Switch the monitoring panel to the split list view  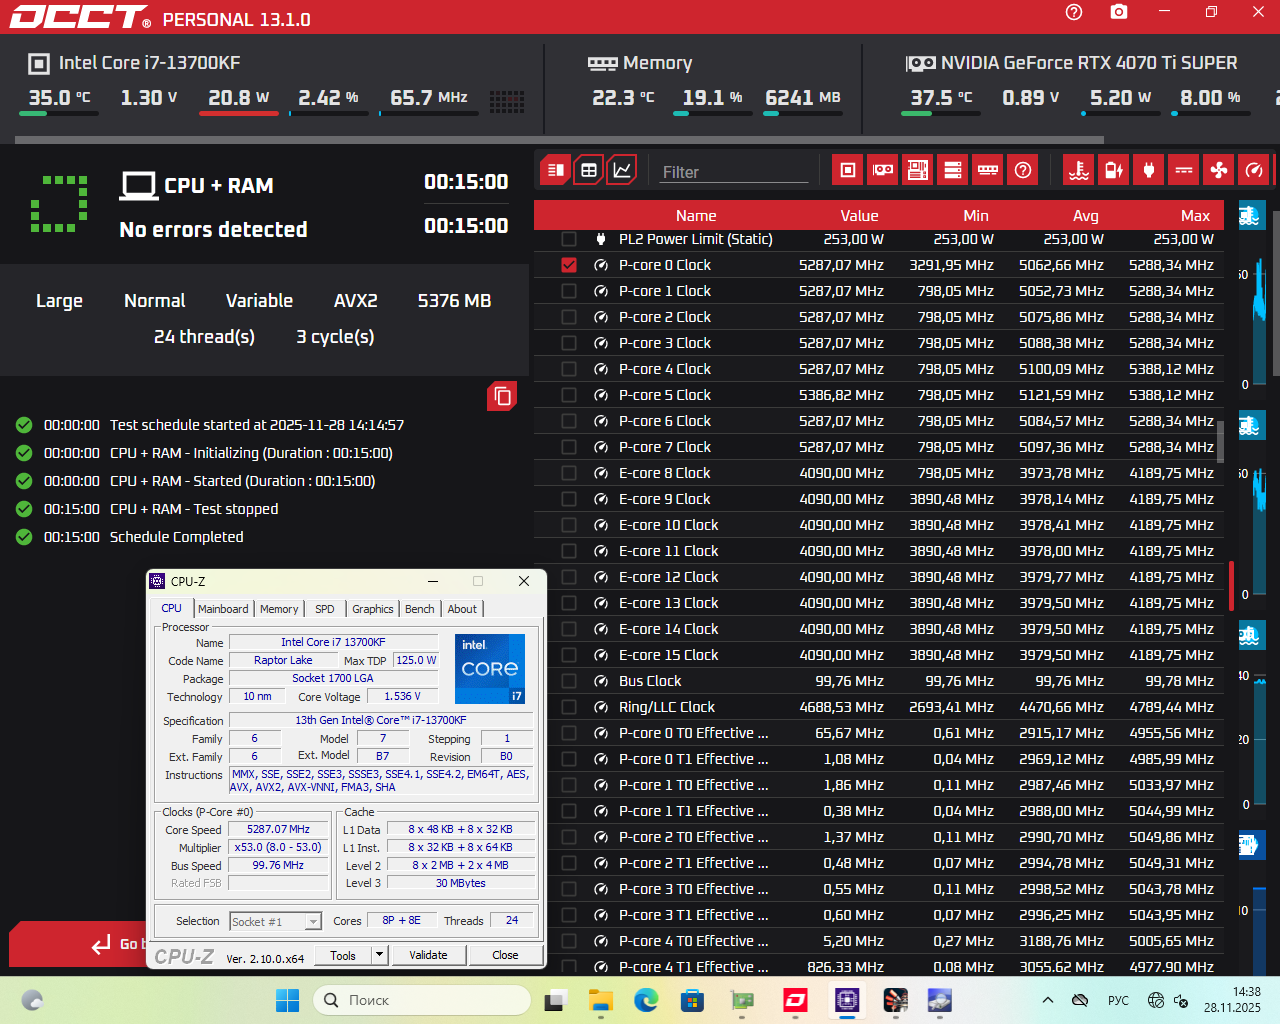[x=556, y=170]
